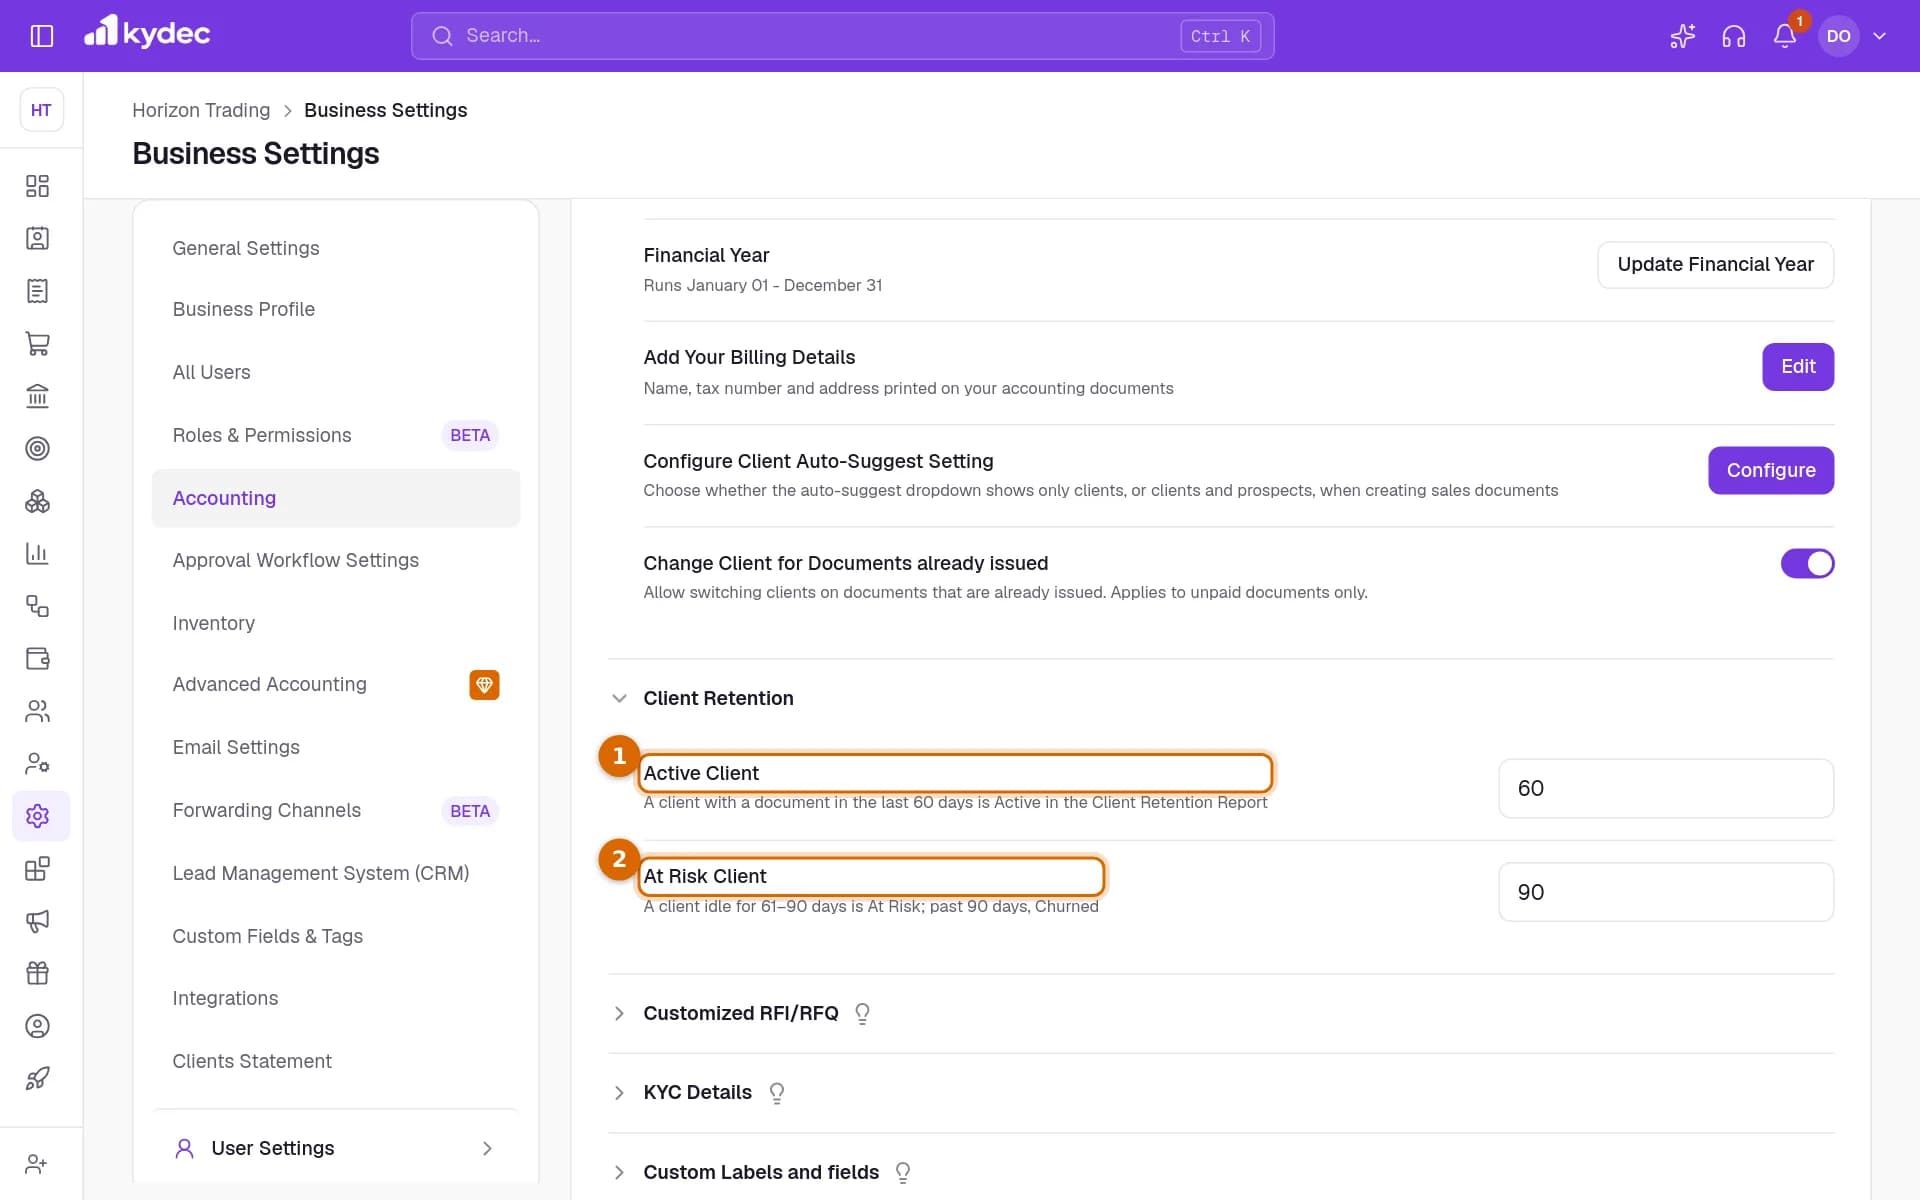Open the settings gear icon in sidebar

click(37, 816)
